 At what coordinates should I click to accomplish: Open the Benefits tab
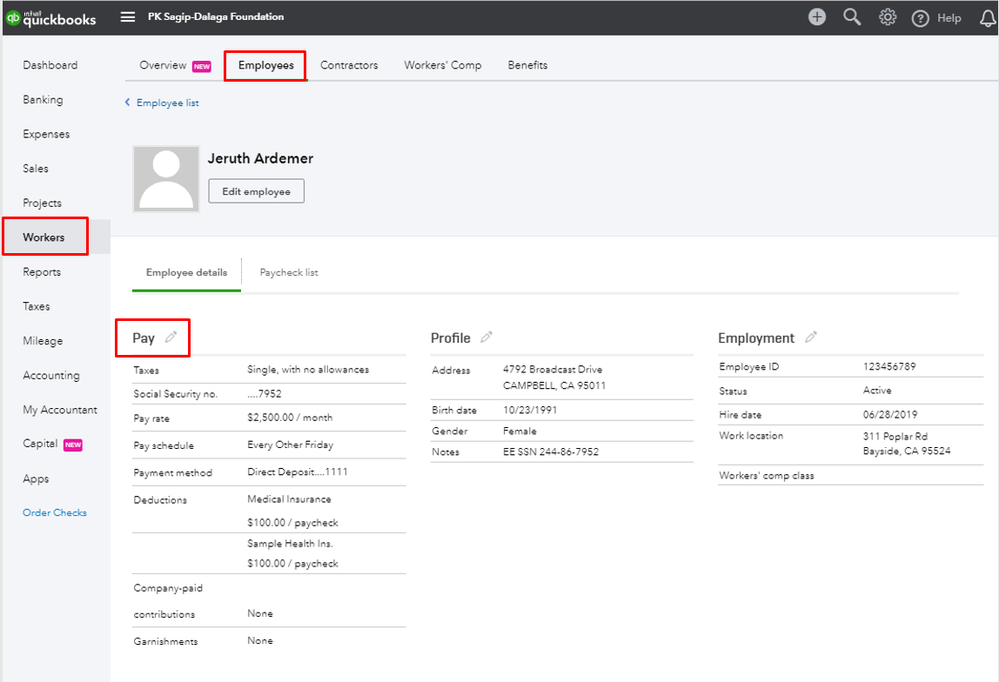[x=527, y=65]
